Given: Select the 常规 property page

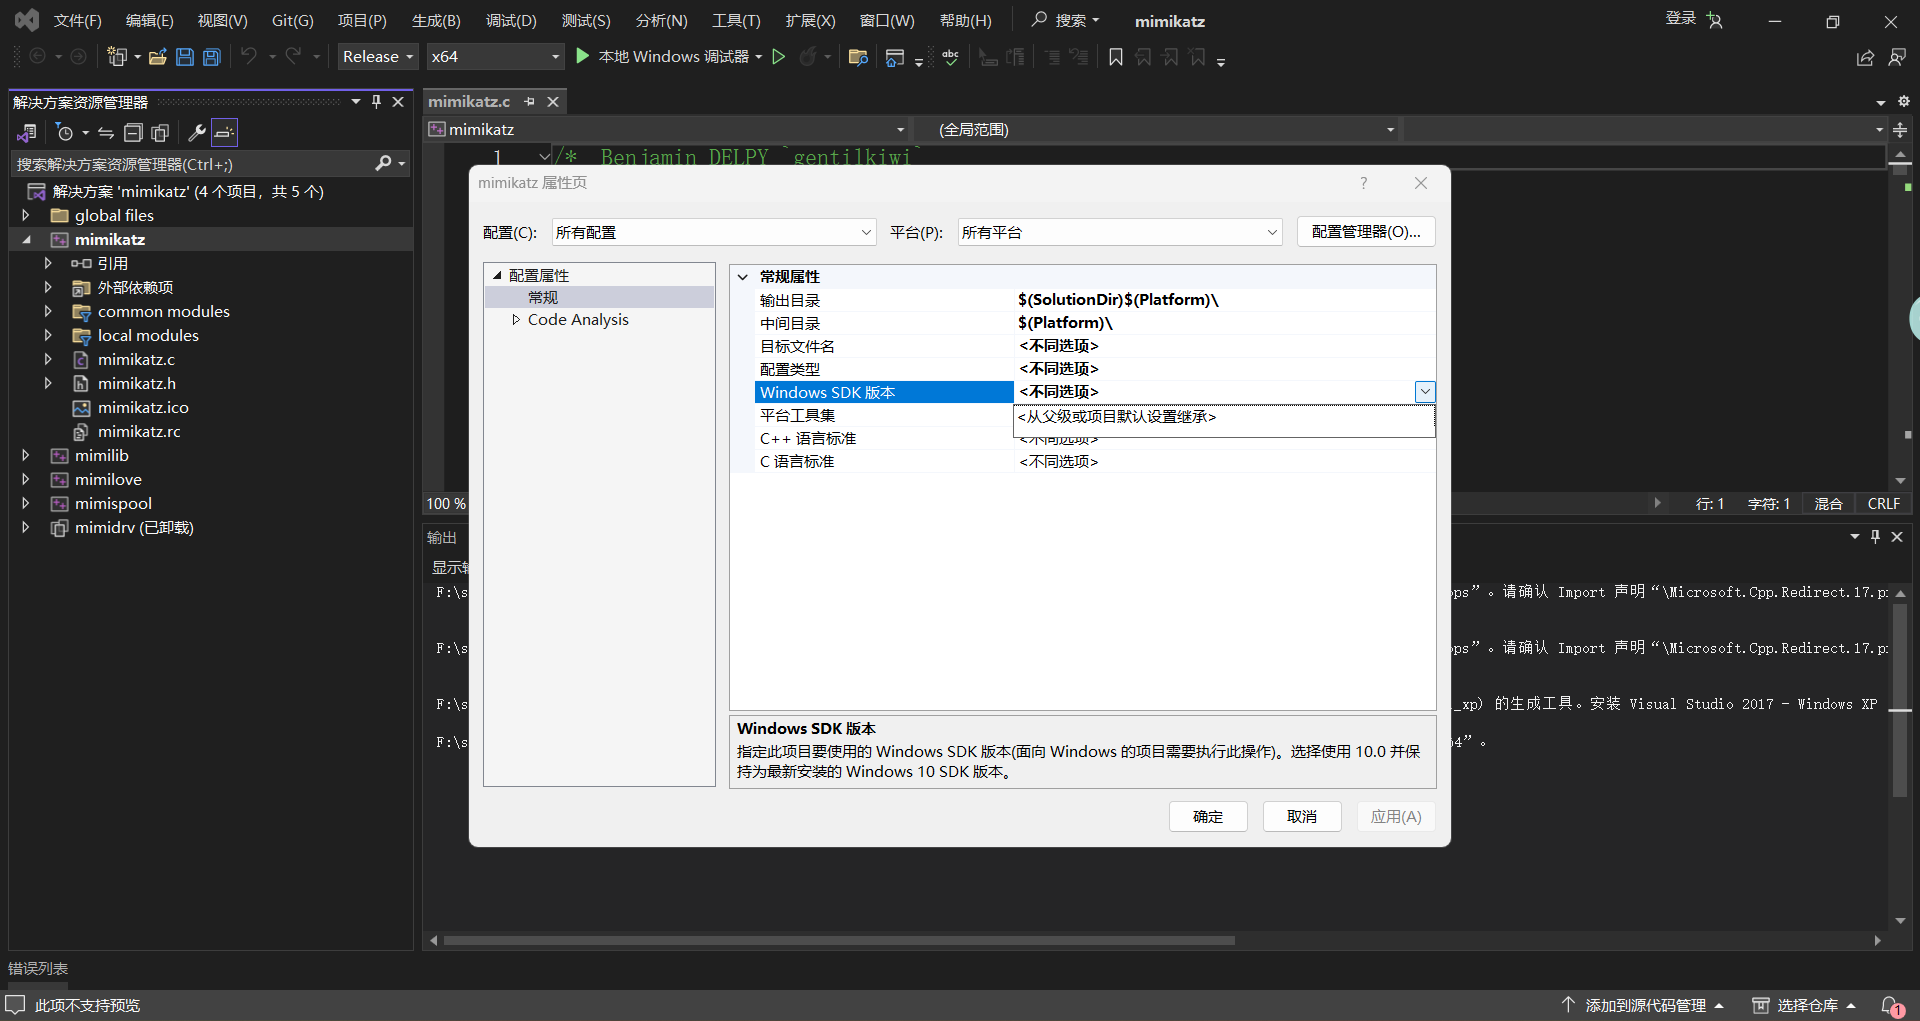Looking at the screenshot, I should 543,297.
